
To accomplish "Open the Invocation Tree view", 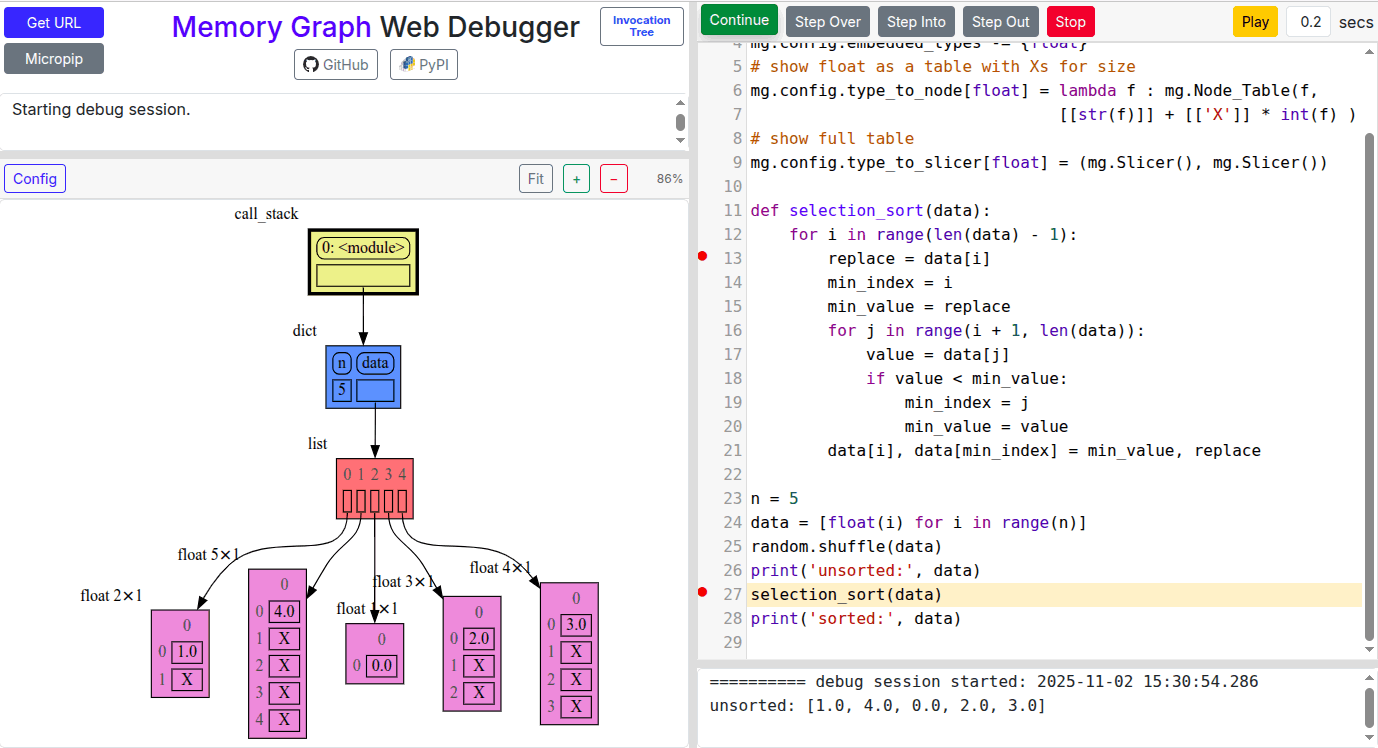I will coord(641,26).
